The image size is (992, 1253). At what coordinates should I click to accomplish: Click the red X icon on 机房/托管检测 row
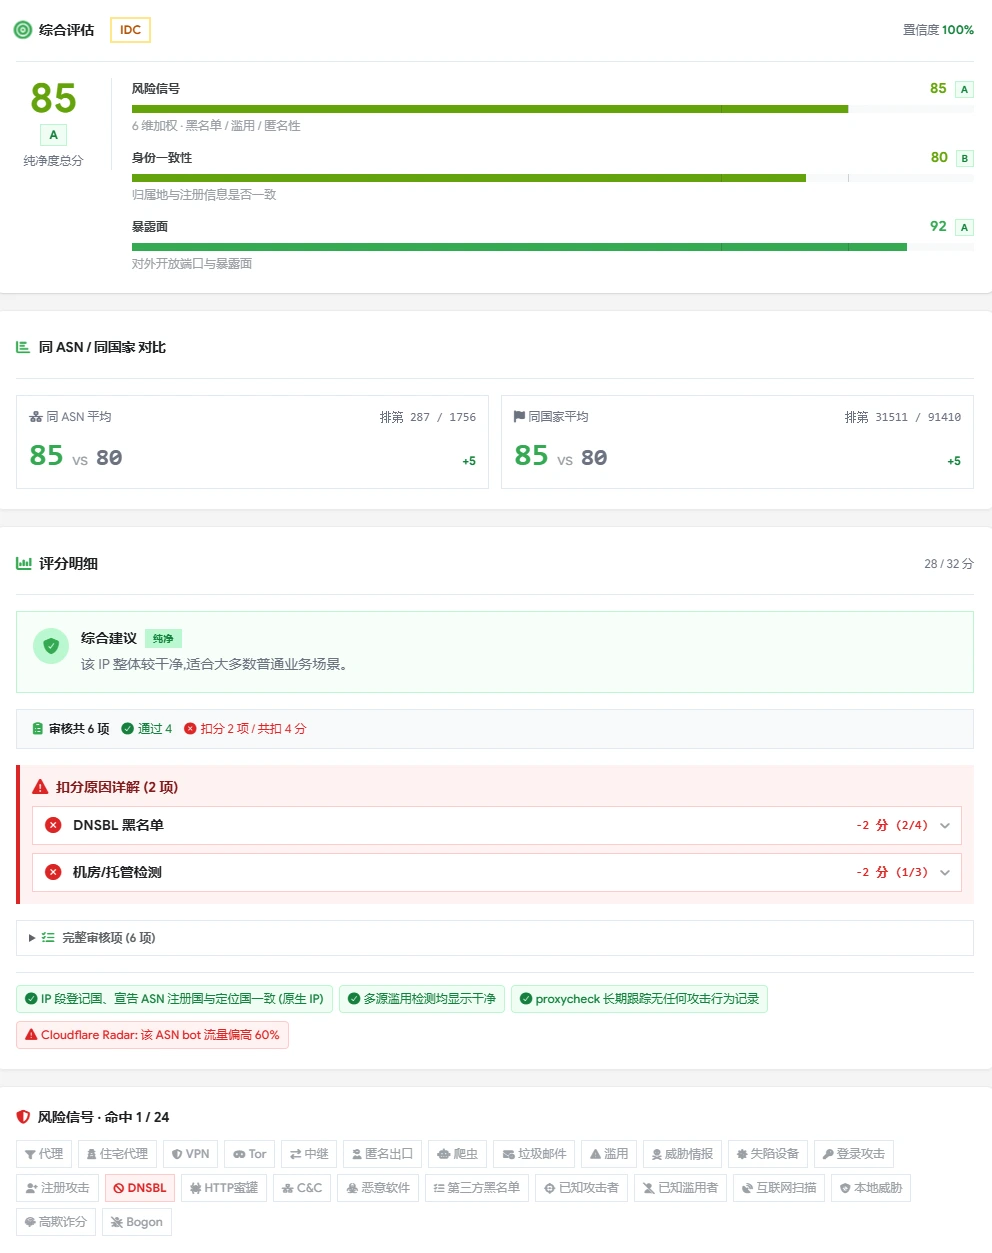point(54,872)
